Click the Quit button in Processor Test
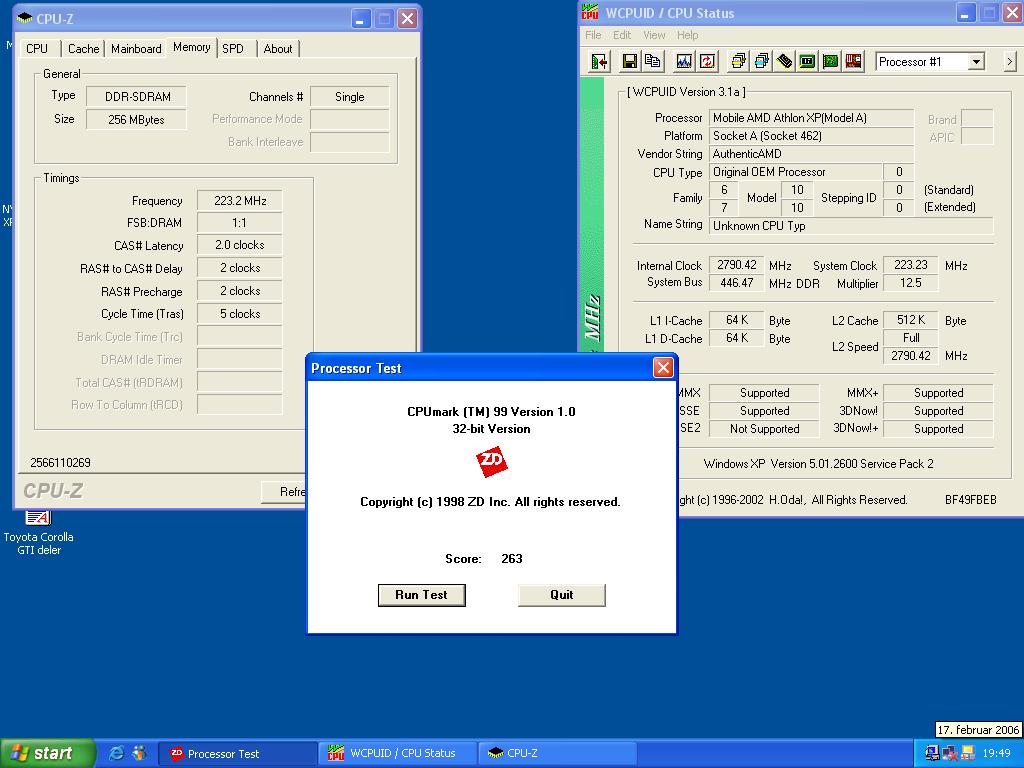Image resolution: width=1024 pixels, height=768 pixels. coord(562,595)
